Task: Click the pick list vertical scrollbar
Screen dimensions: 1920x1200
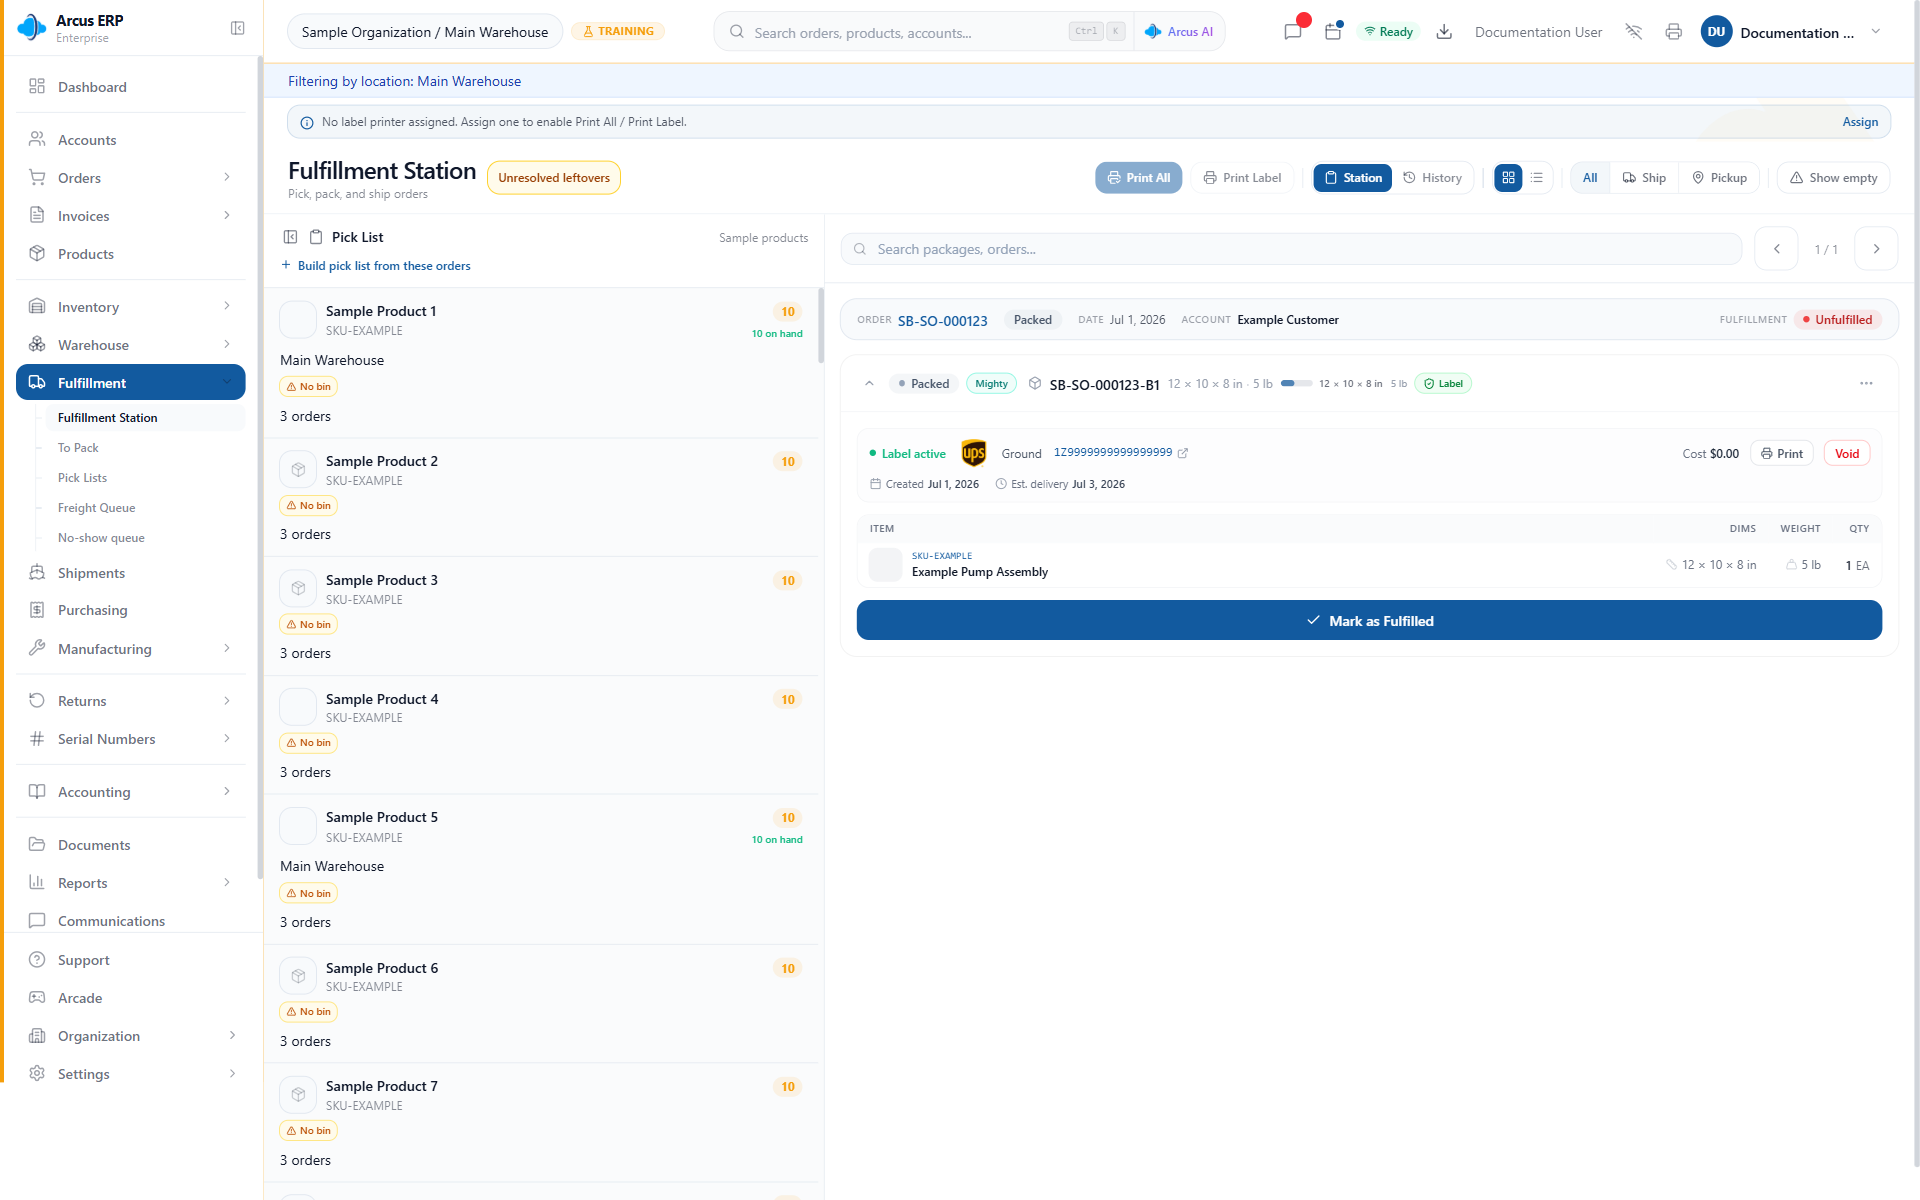Action: tap(821, 326)
